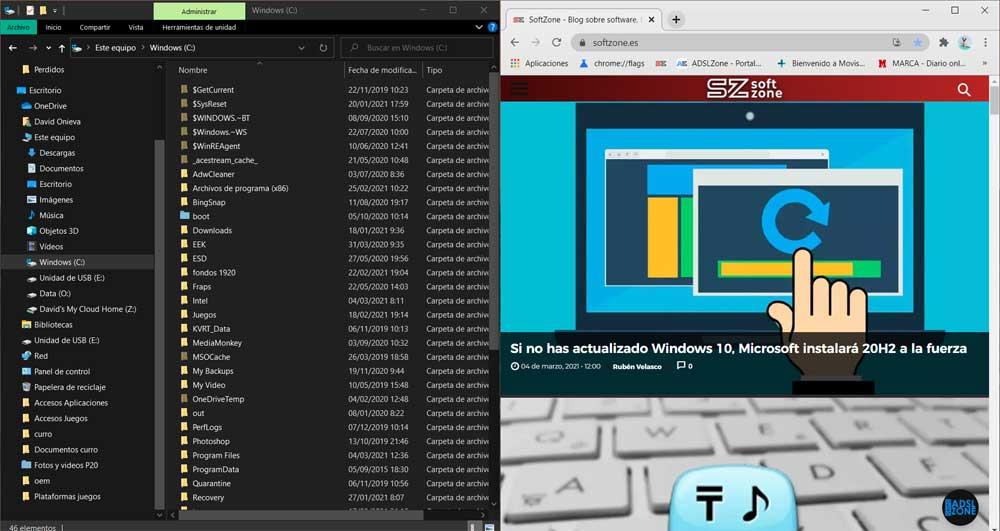Click Explorer horizontal scrollbar
Viewport: 1000px width, 531px height.
302,514
